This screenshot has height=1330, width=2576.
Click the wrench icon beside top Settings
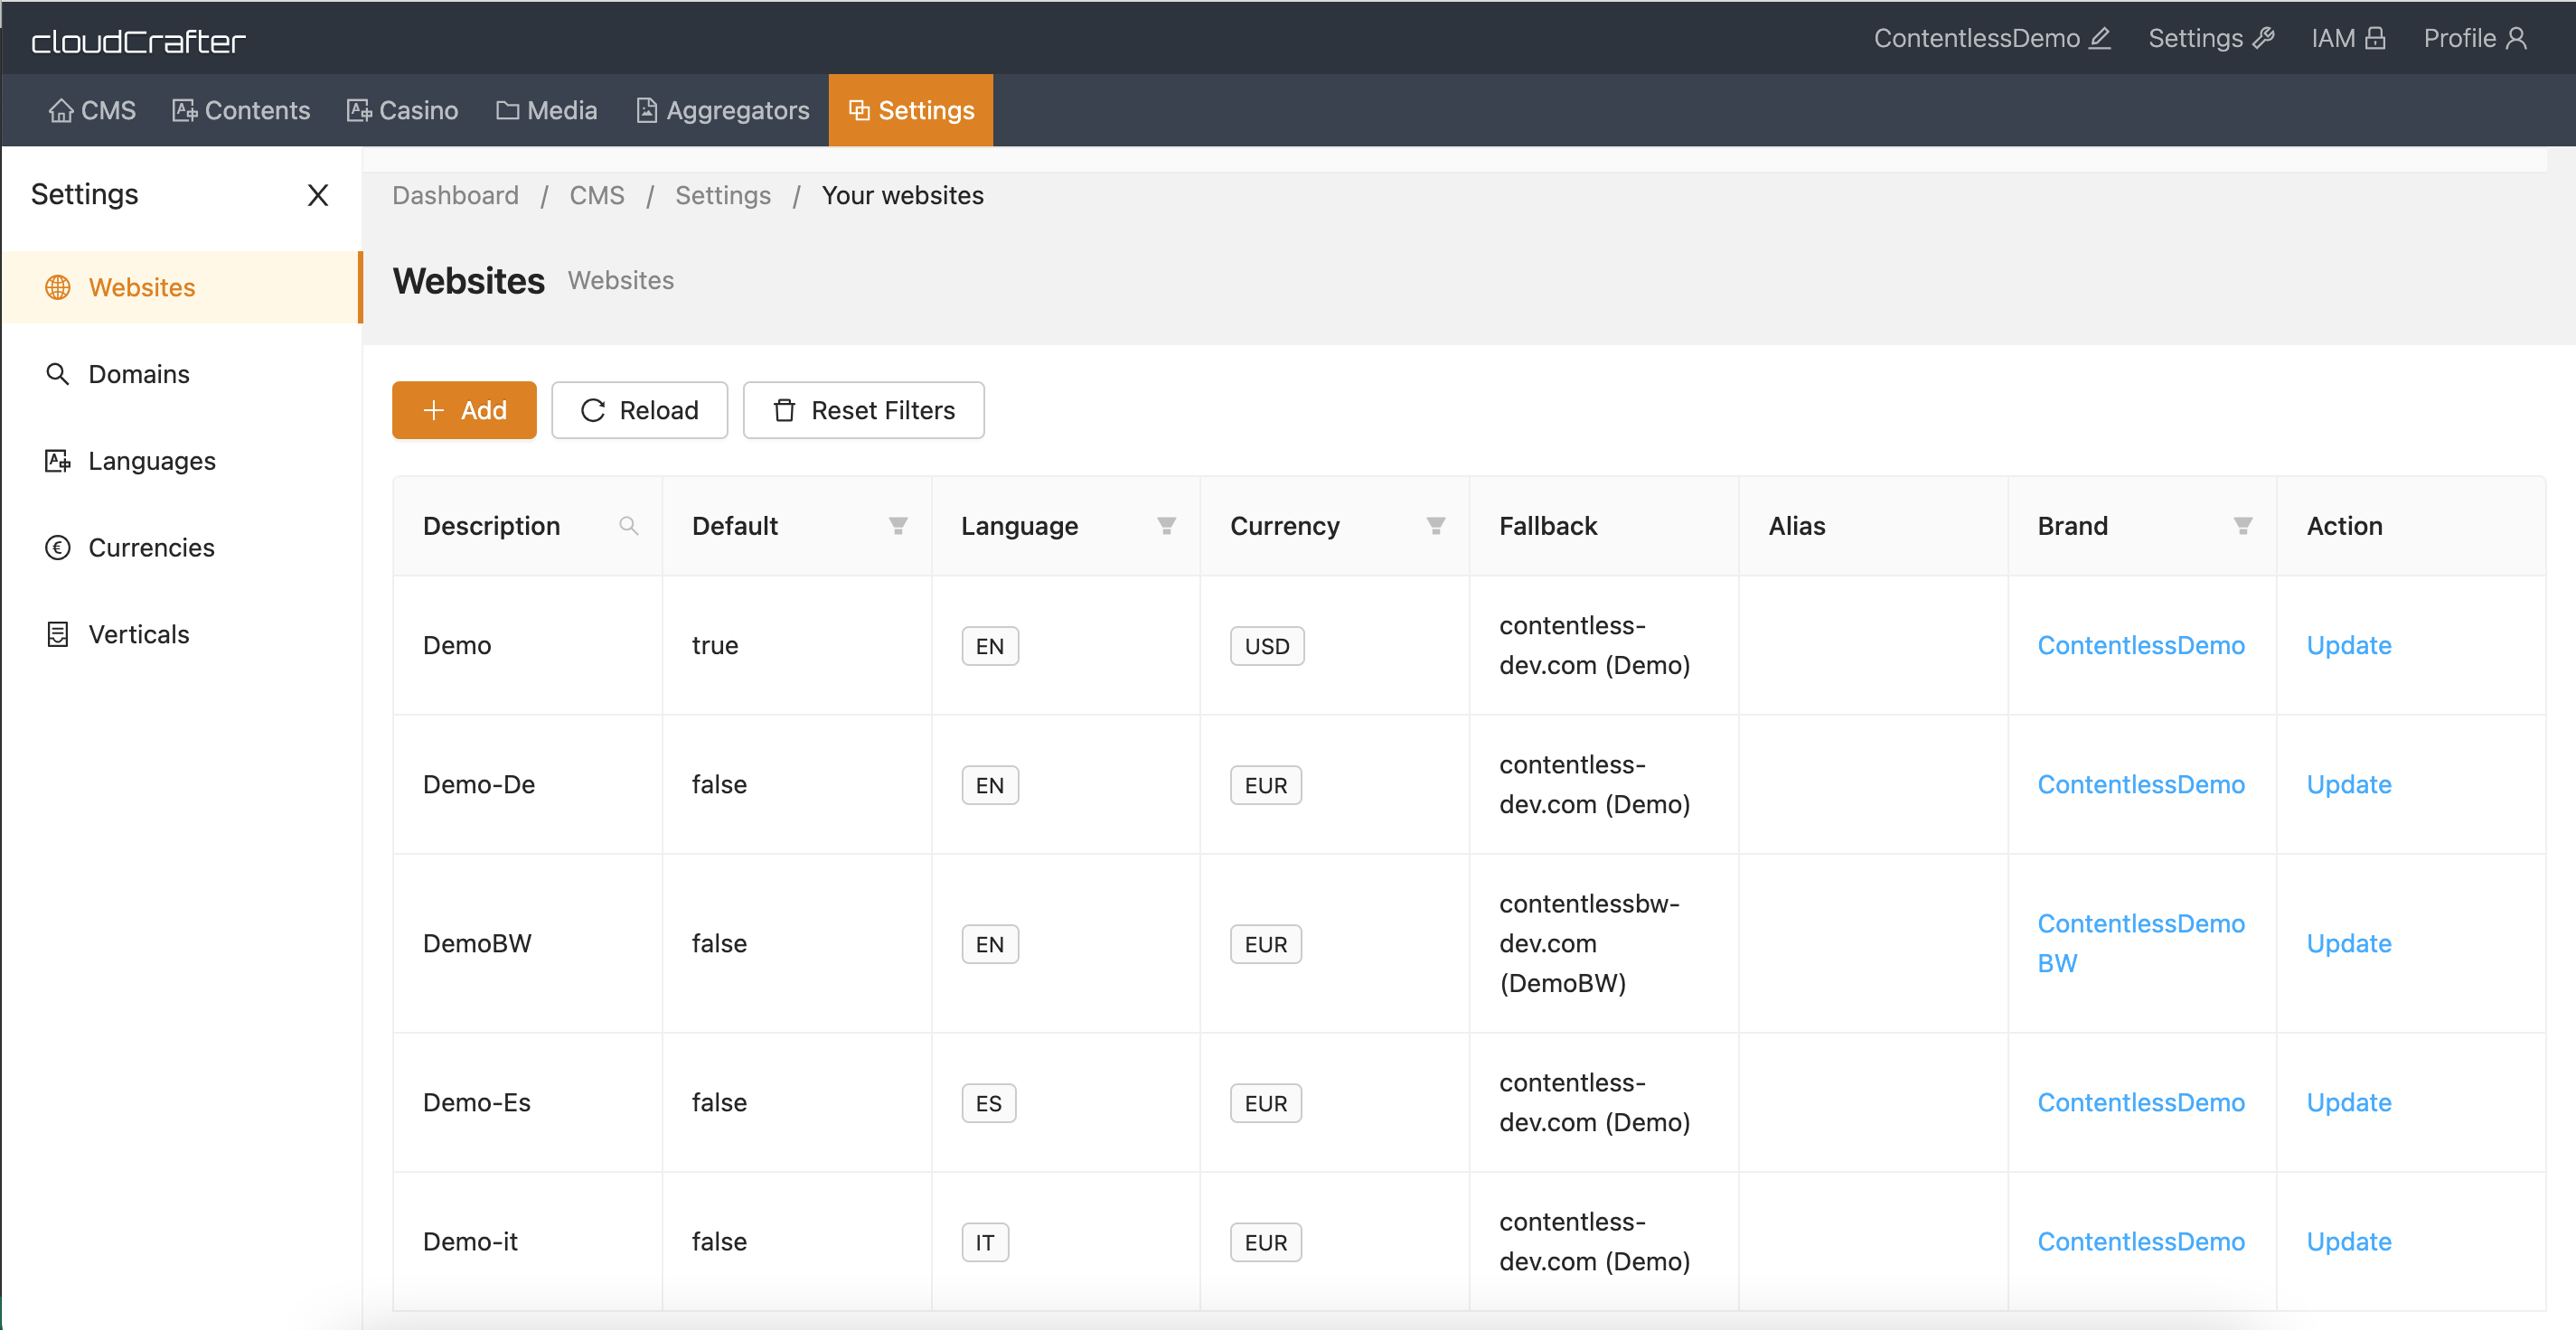point(2263,38)
